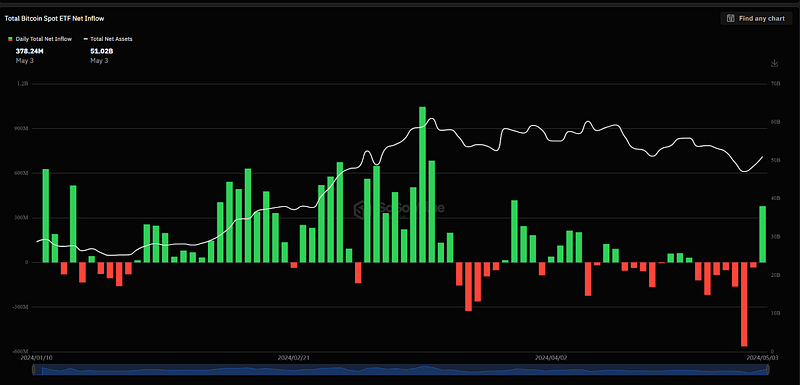Select the rightmost green bar for May 3
800x385 pixels.
pos(763,234)
